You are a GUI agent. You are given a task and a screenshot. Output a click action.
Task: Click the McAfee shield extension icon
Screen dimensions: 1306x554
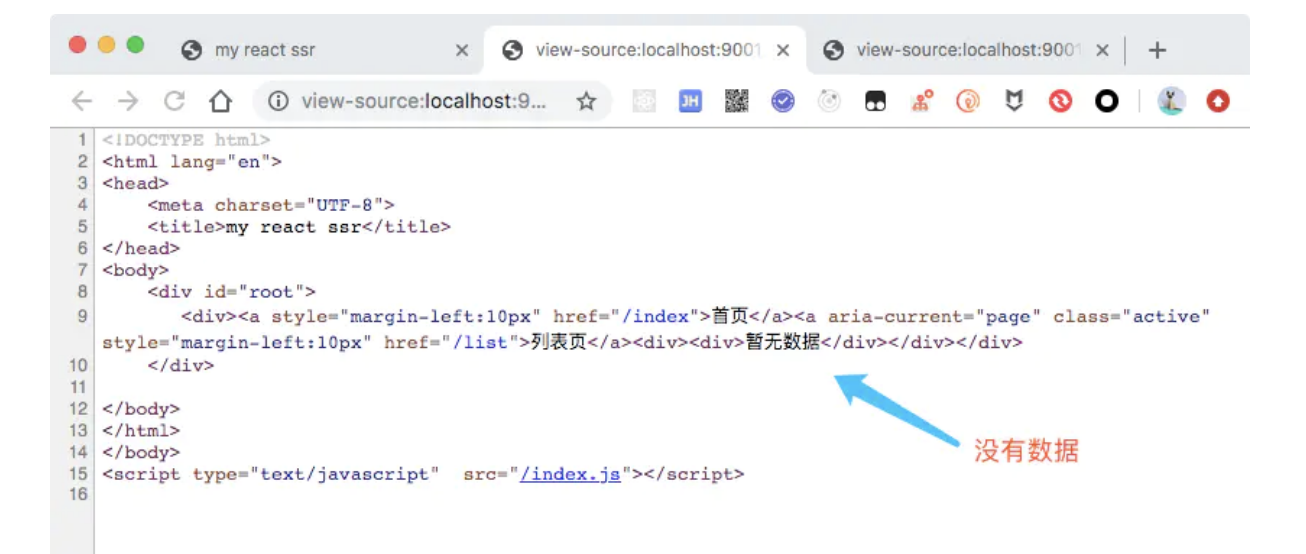(x=1014, y=101)
